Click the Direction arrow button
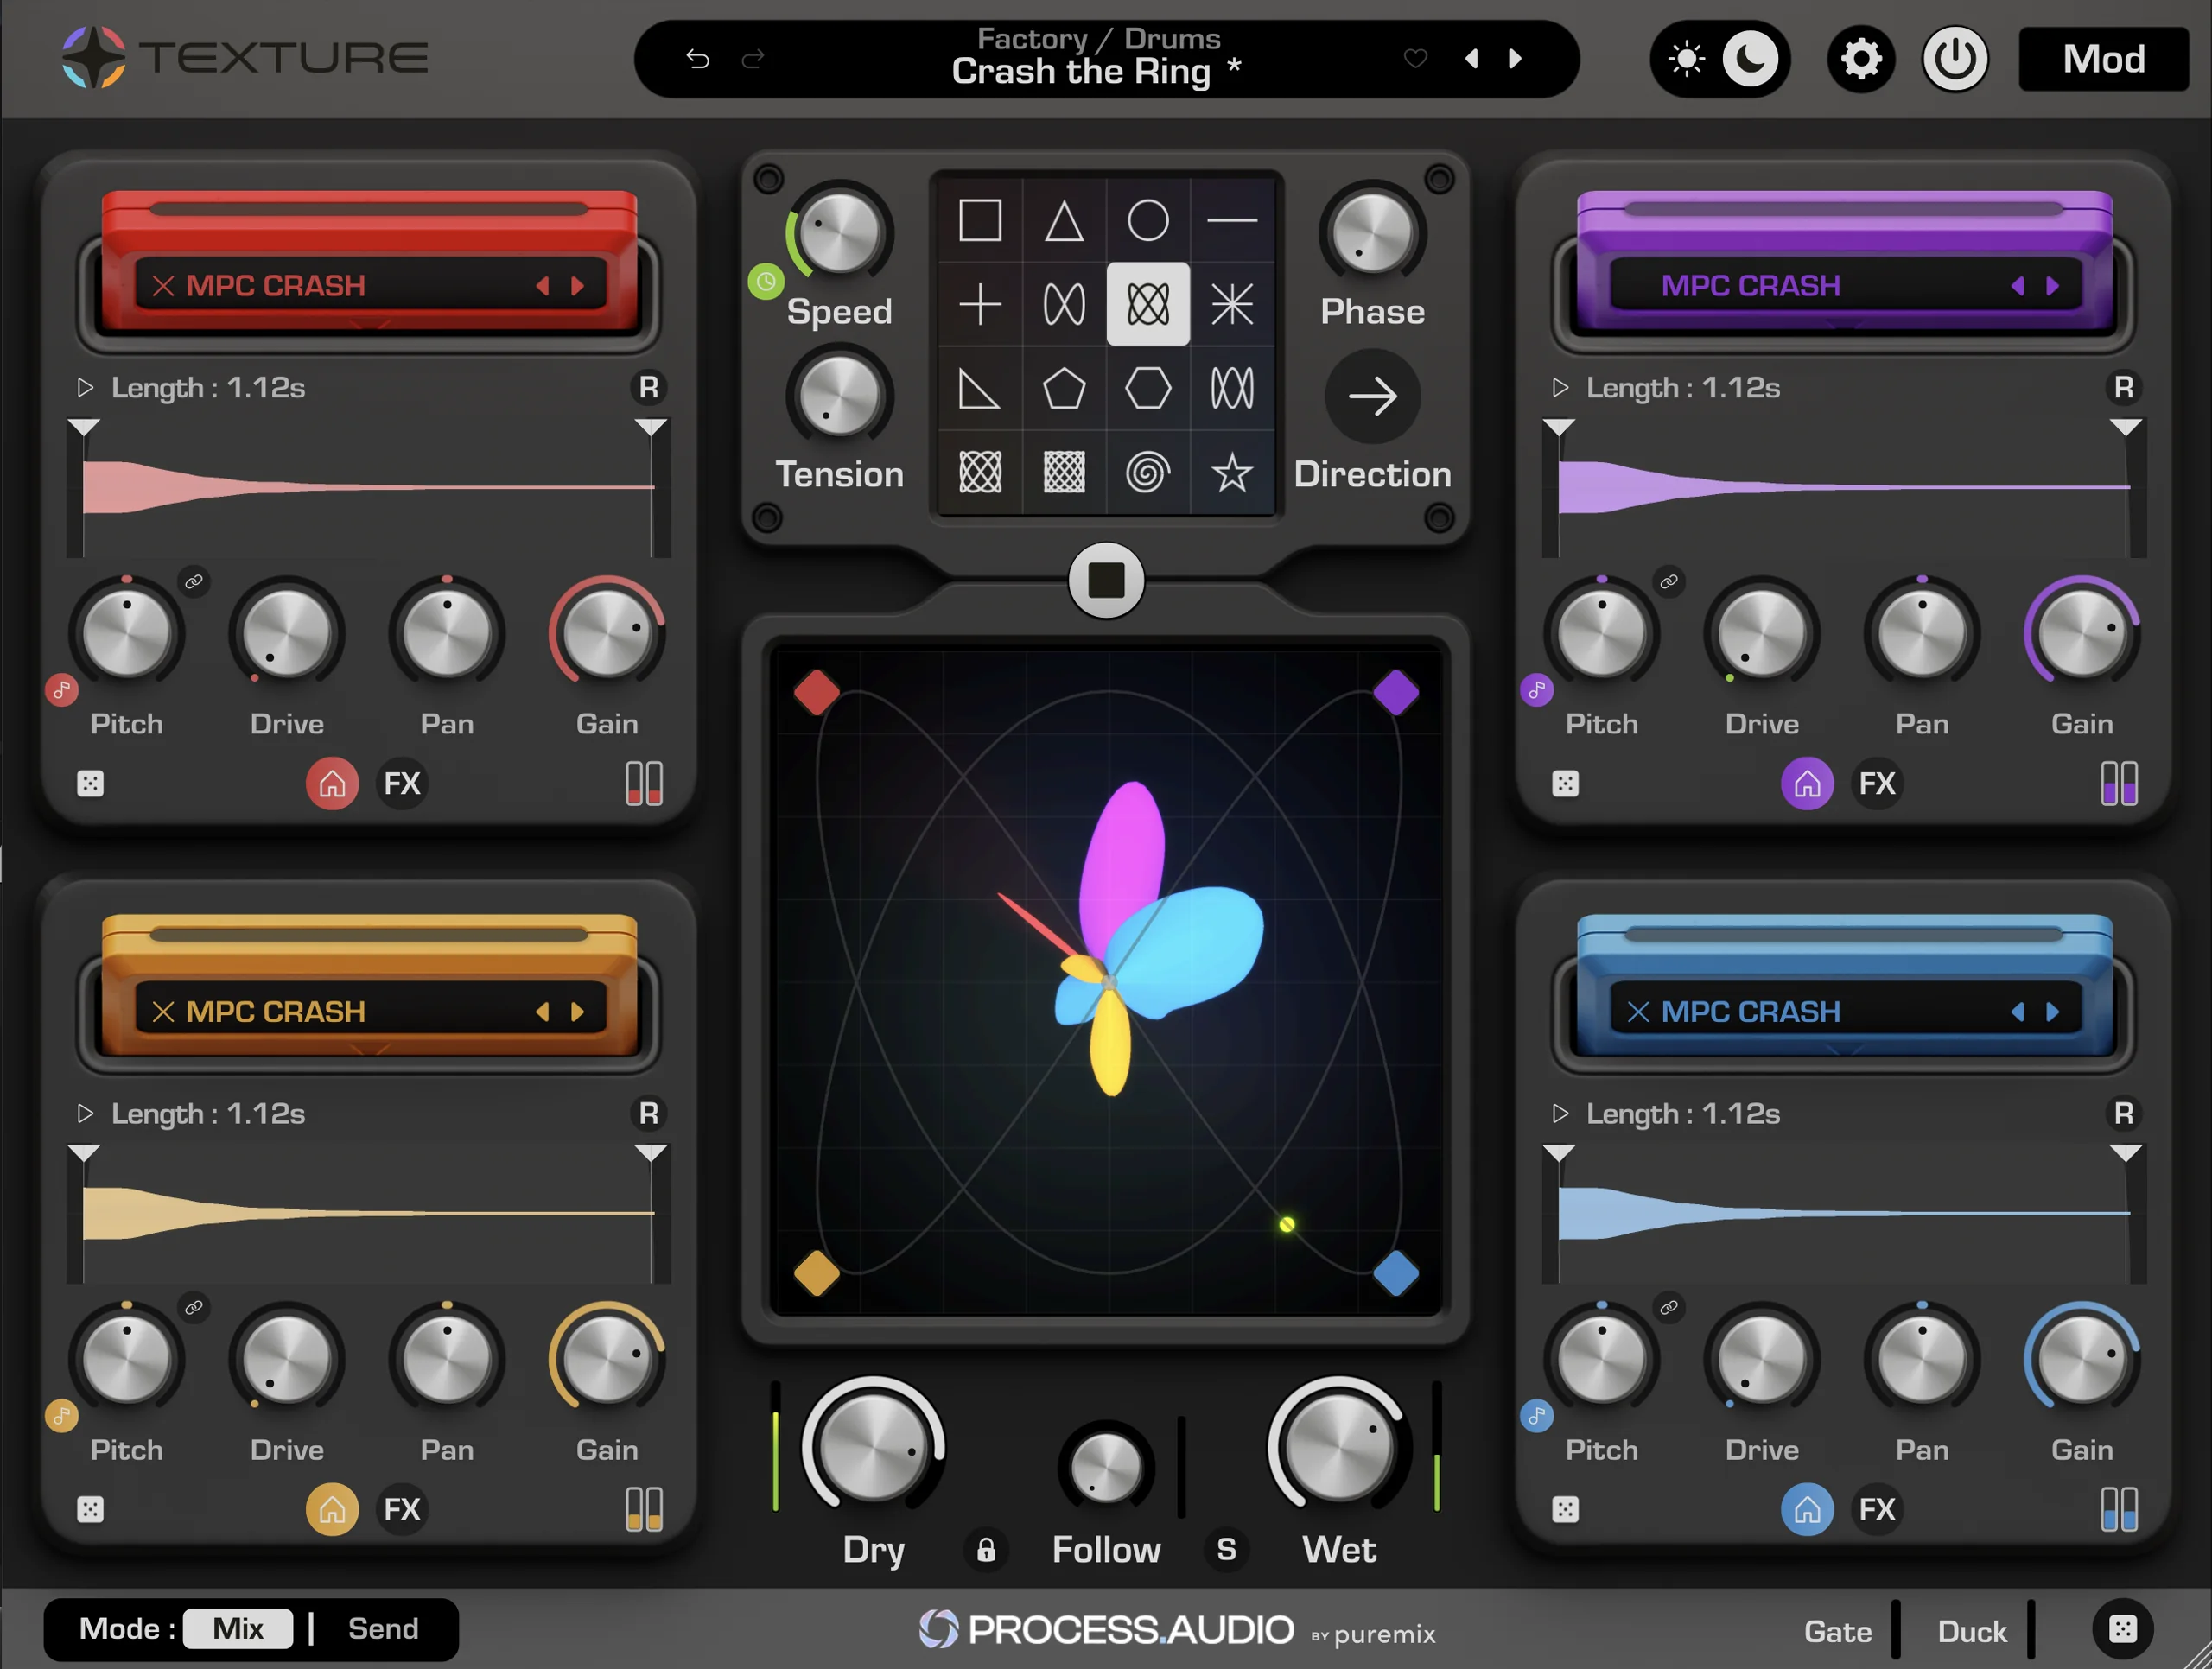The height and width of the screenshot is (1669, 2212). coord(1373,396)
